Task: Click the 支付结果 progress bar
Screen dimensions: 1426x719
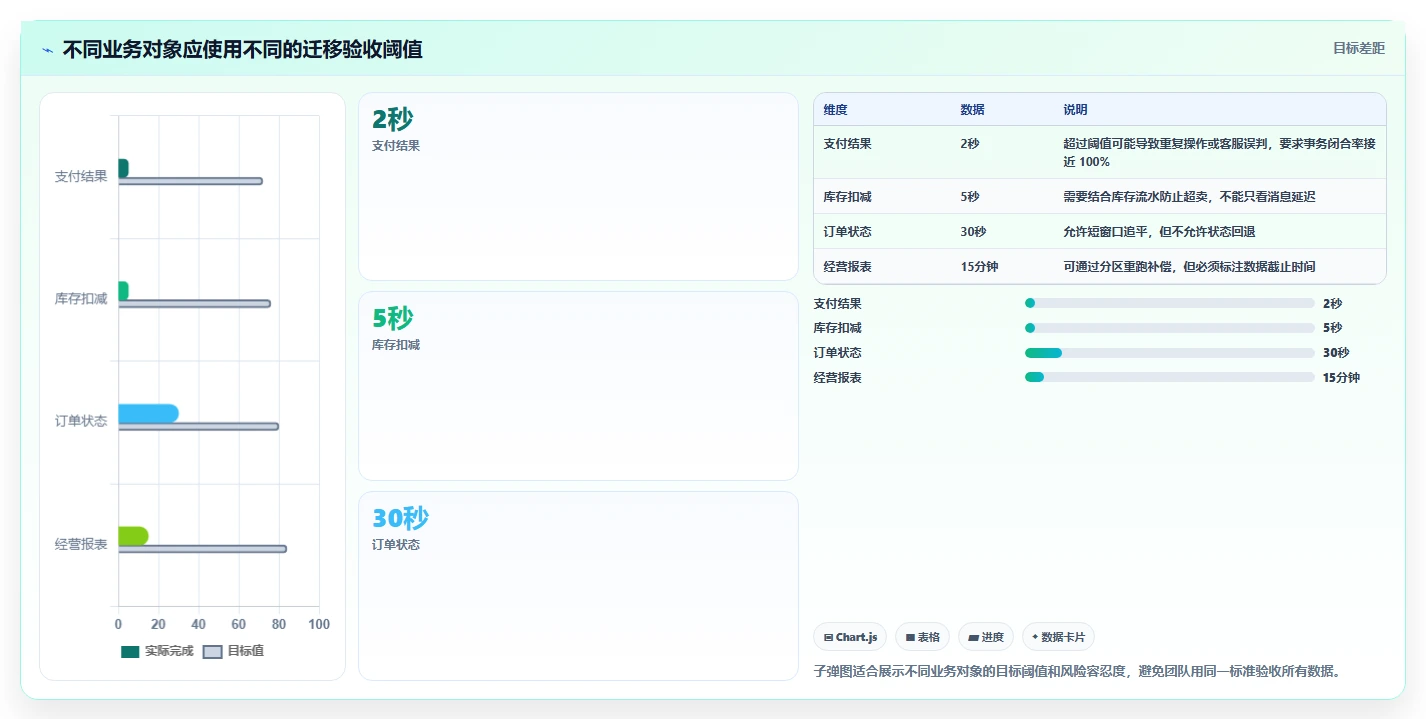Action: click(1169, 303)
